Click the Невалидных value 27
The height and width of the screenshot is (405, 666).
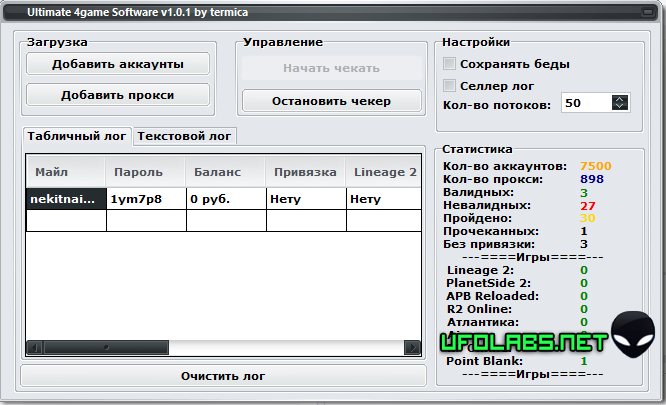click(x=588, y=206)
